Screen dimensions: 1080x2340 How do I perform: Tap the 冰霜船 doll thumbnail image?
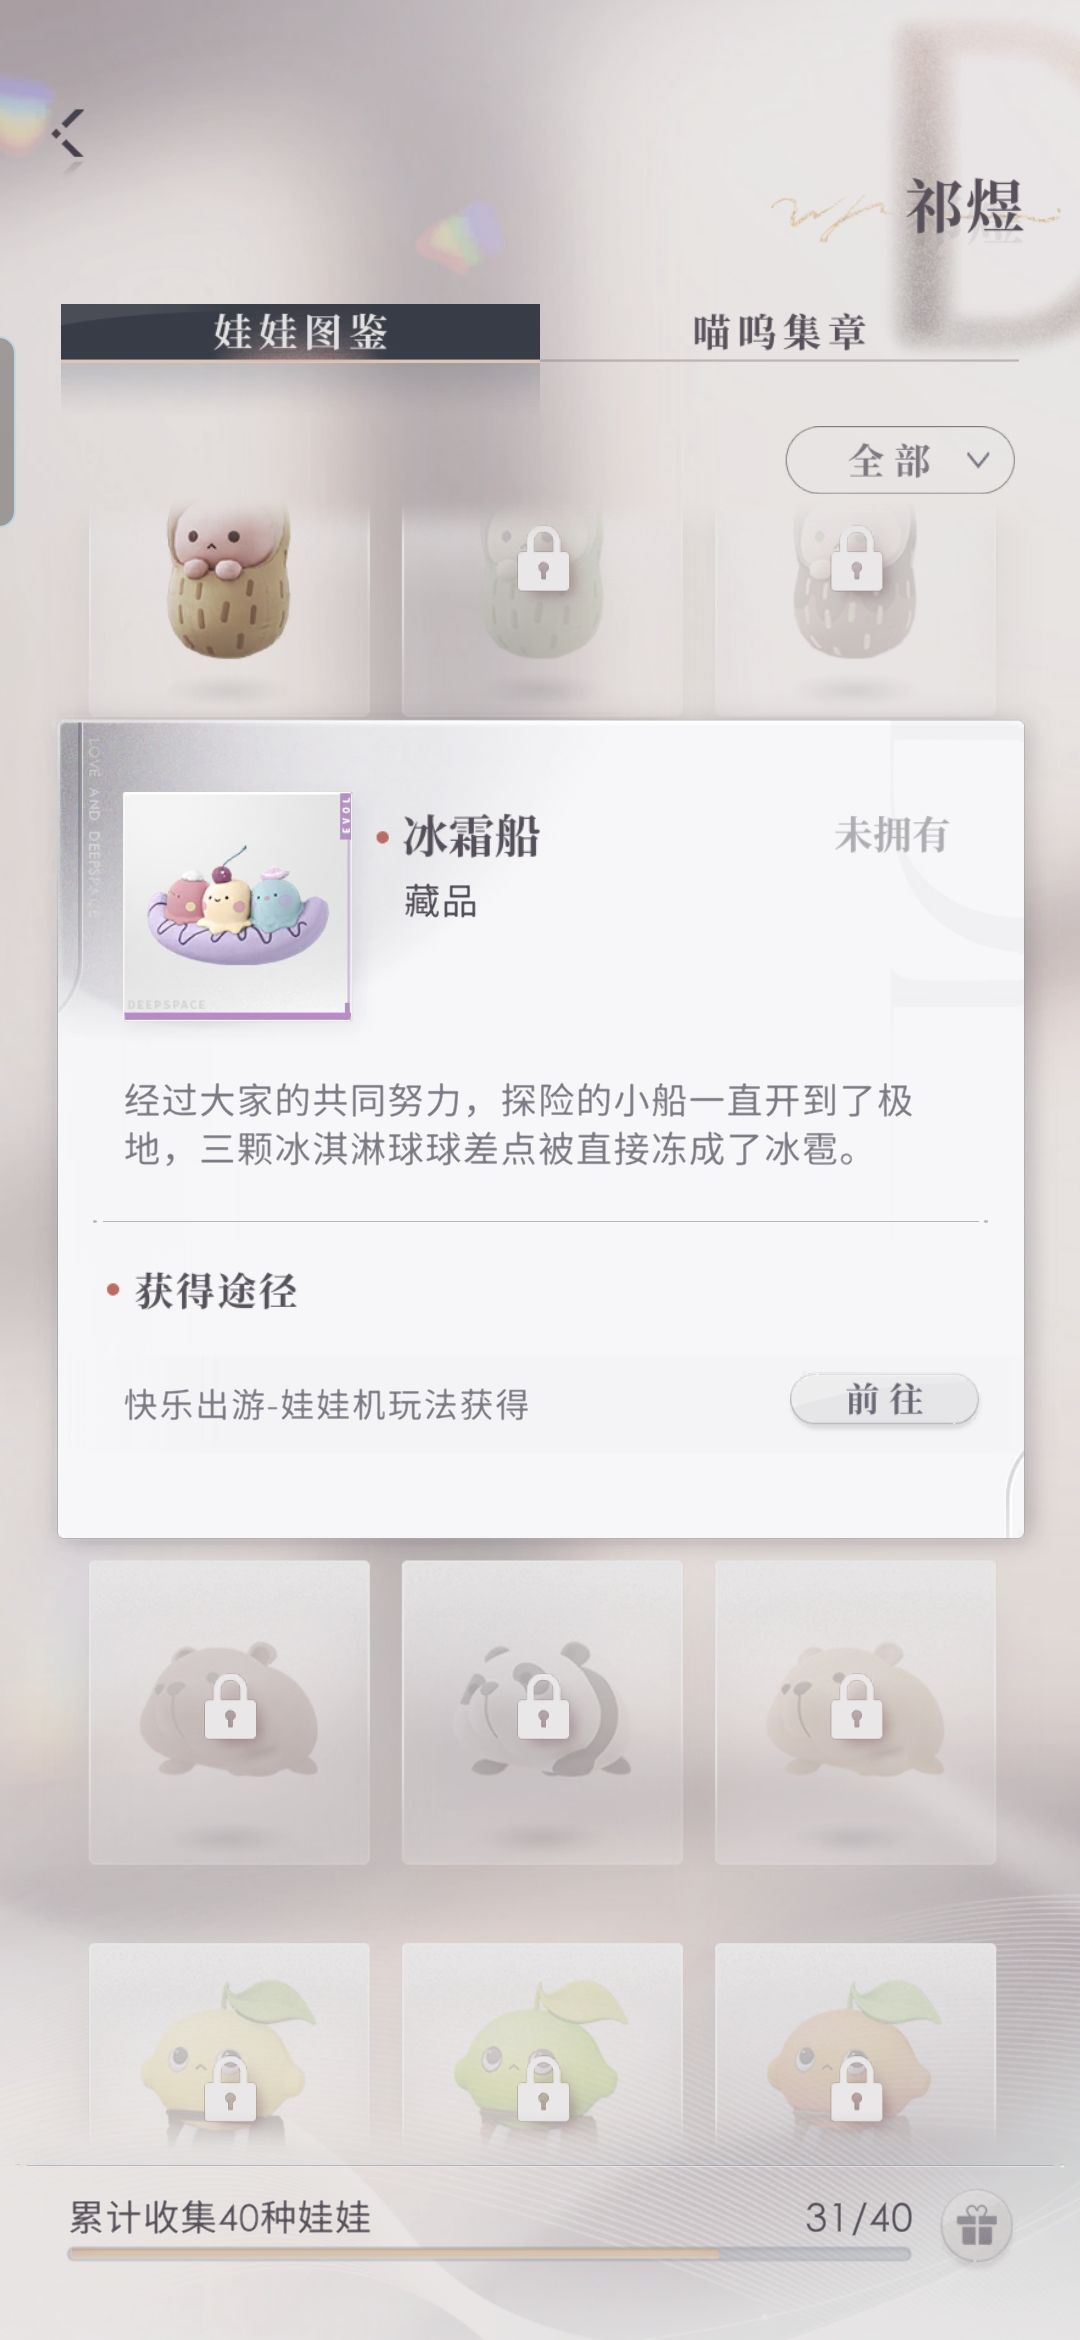(237, 906)
